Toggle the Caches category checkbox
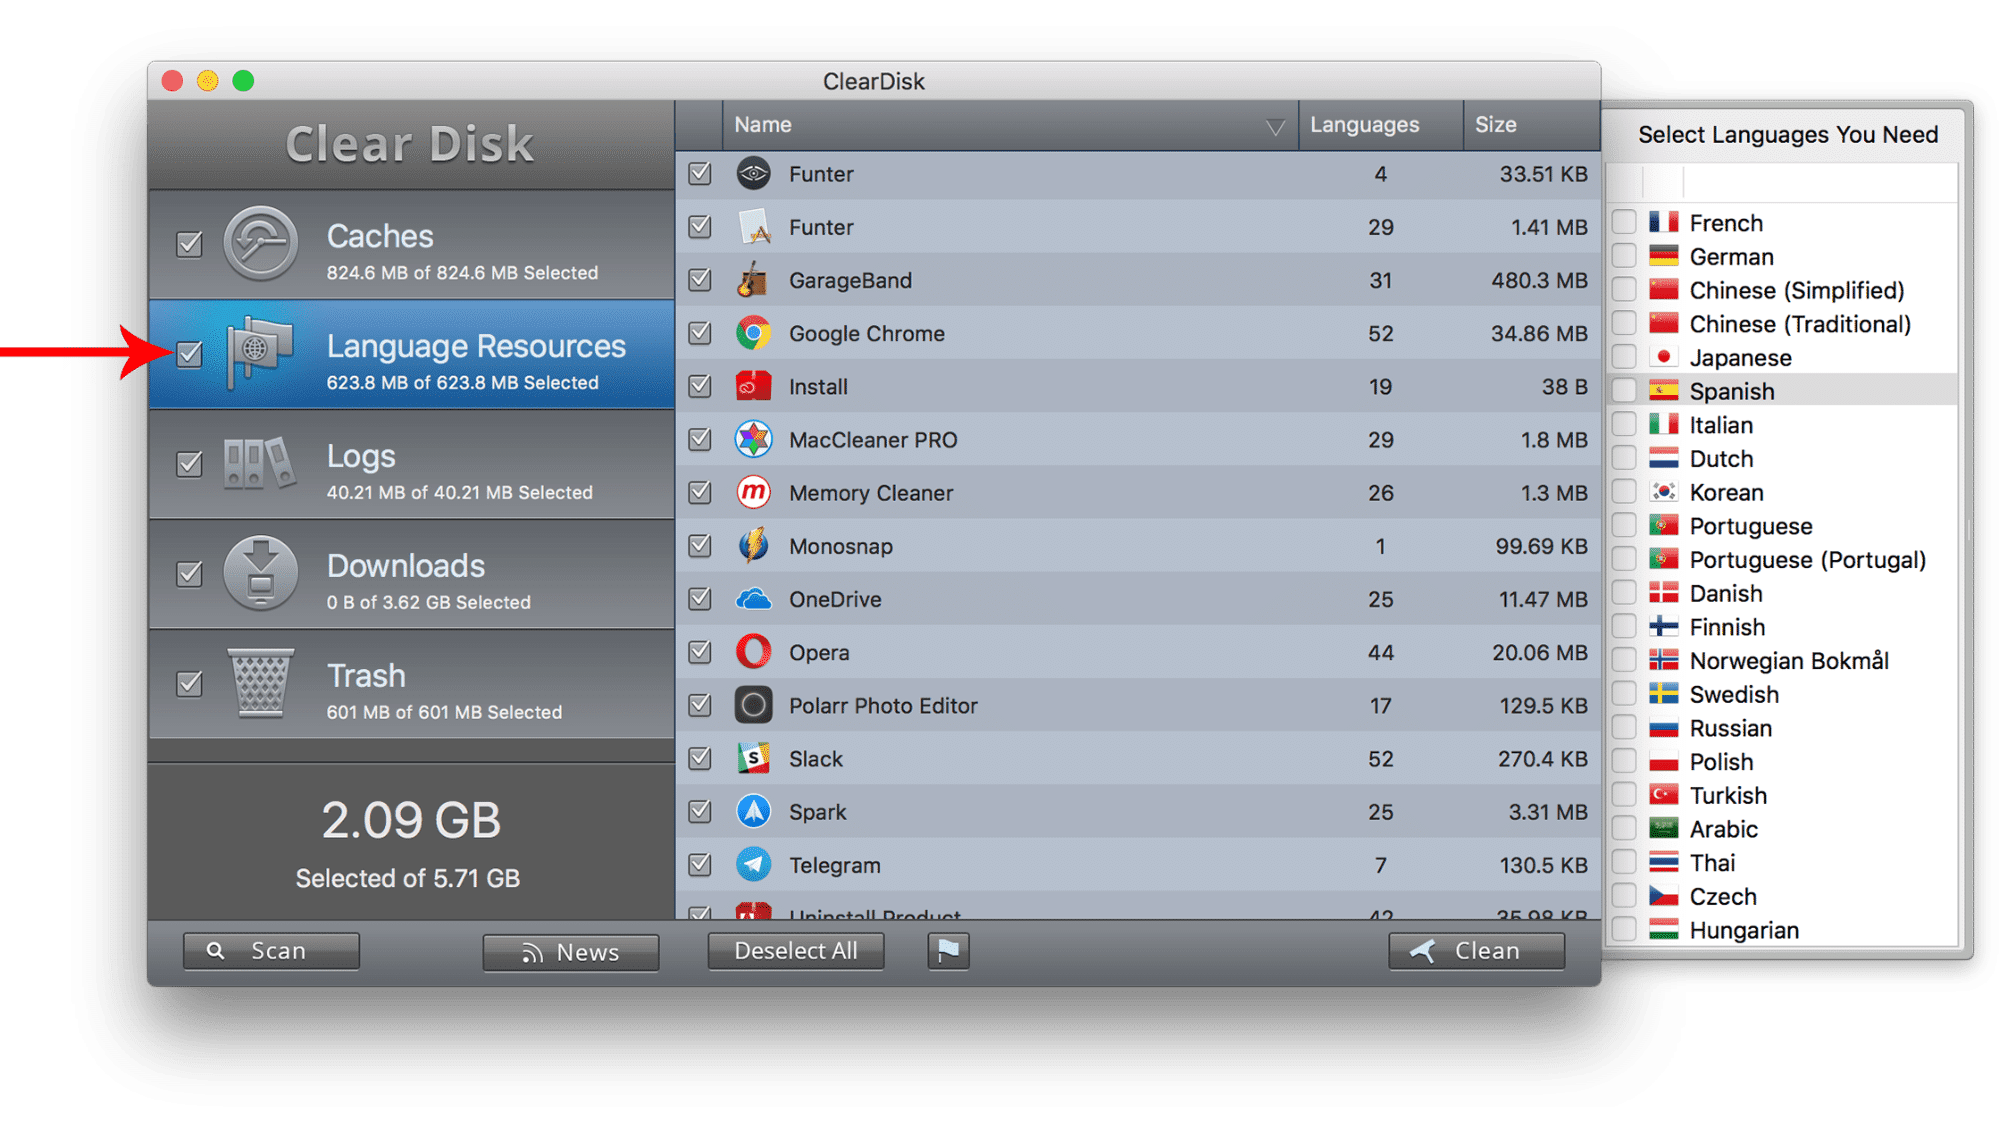1999x1133 pixels. point(191,244)
